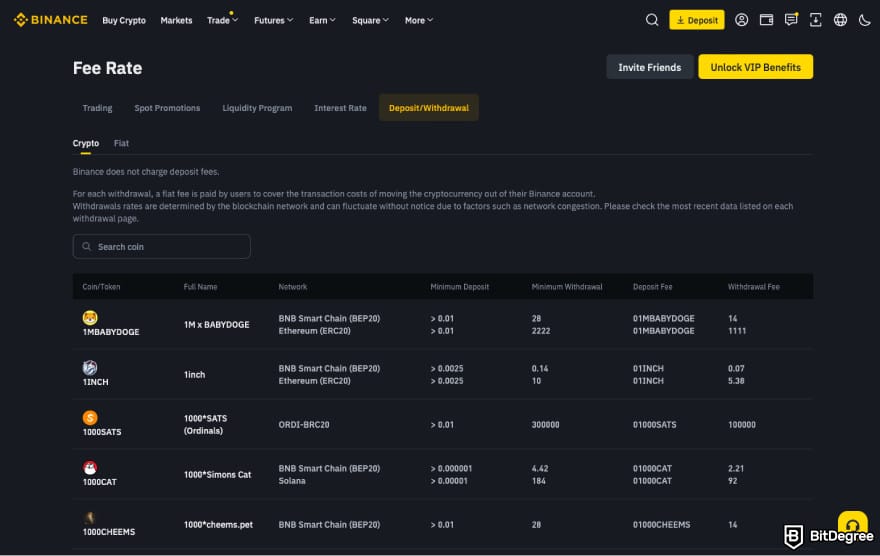Focus the Search coin input field
The height and width of the screenshot is (556, 880).
click(162, 246)
